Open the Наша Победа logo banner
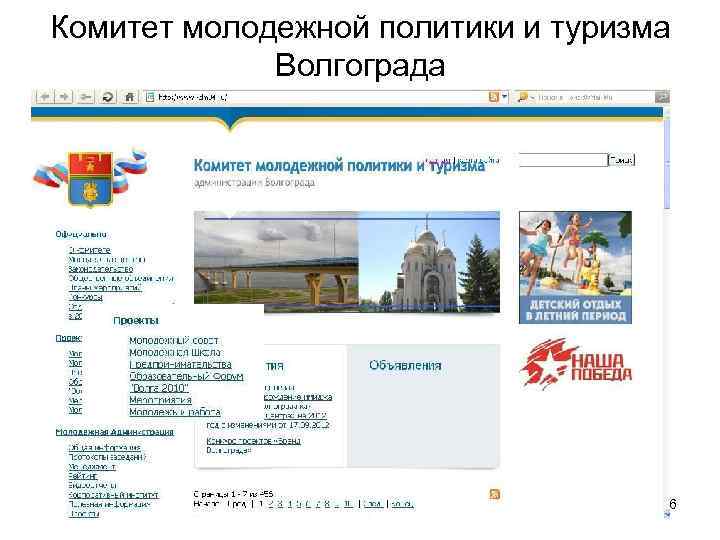 click(575, 364)
